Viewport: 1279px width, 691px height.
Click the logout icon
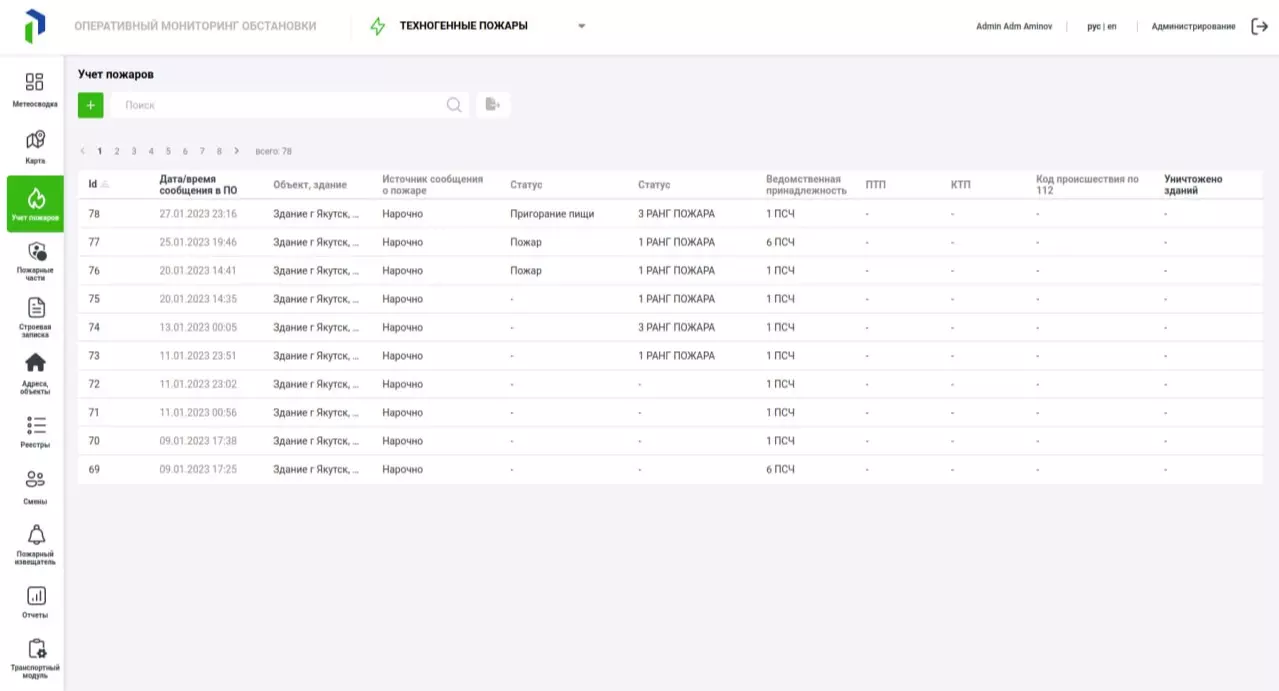point(1260,27)
